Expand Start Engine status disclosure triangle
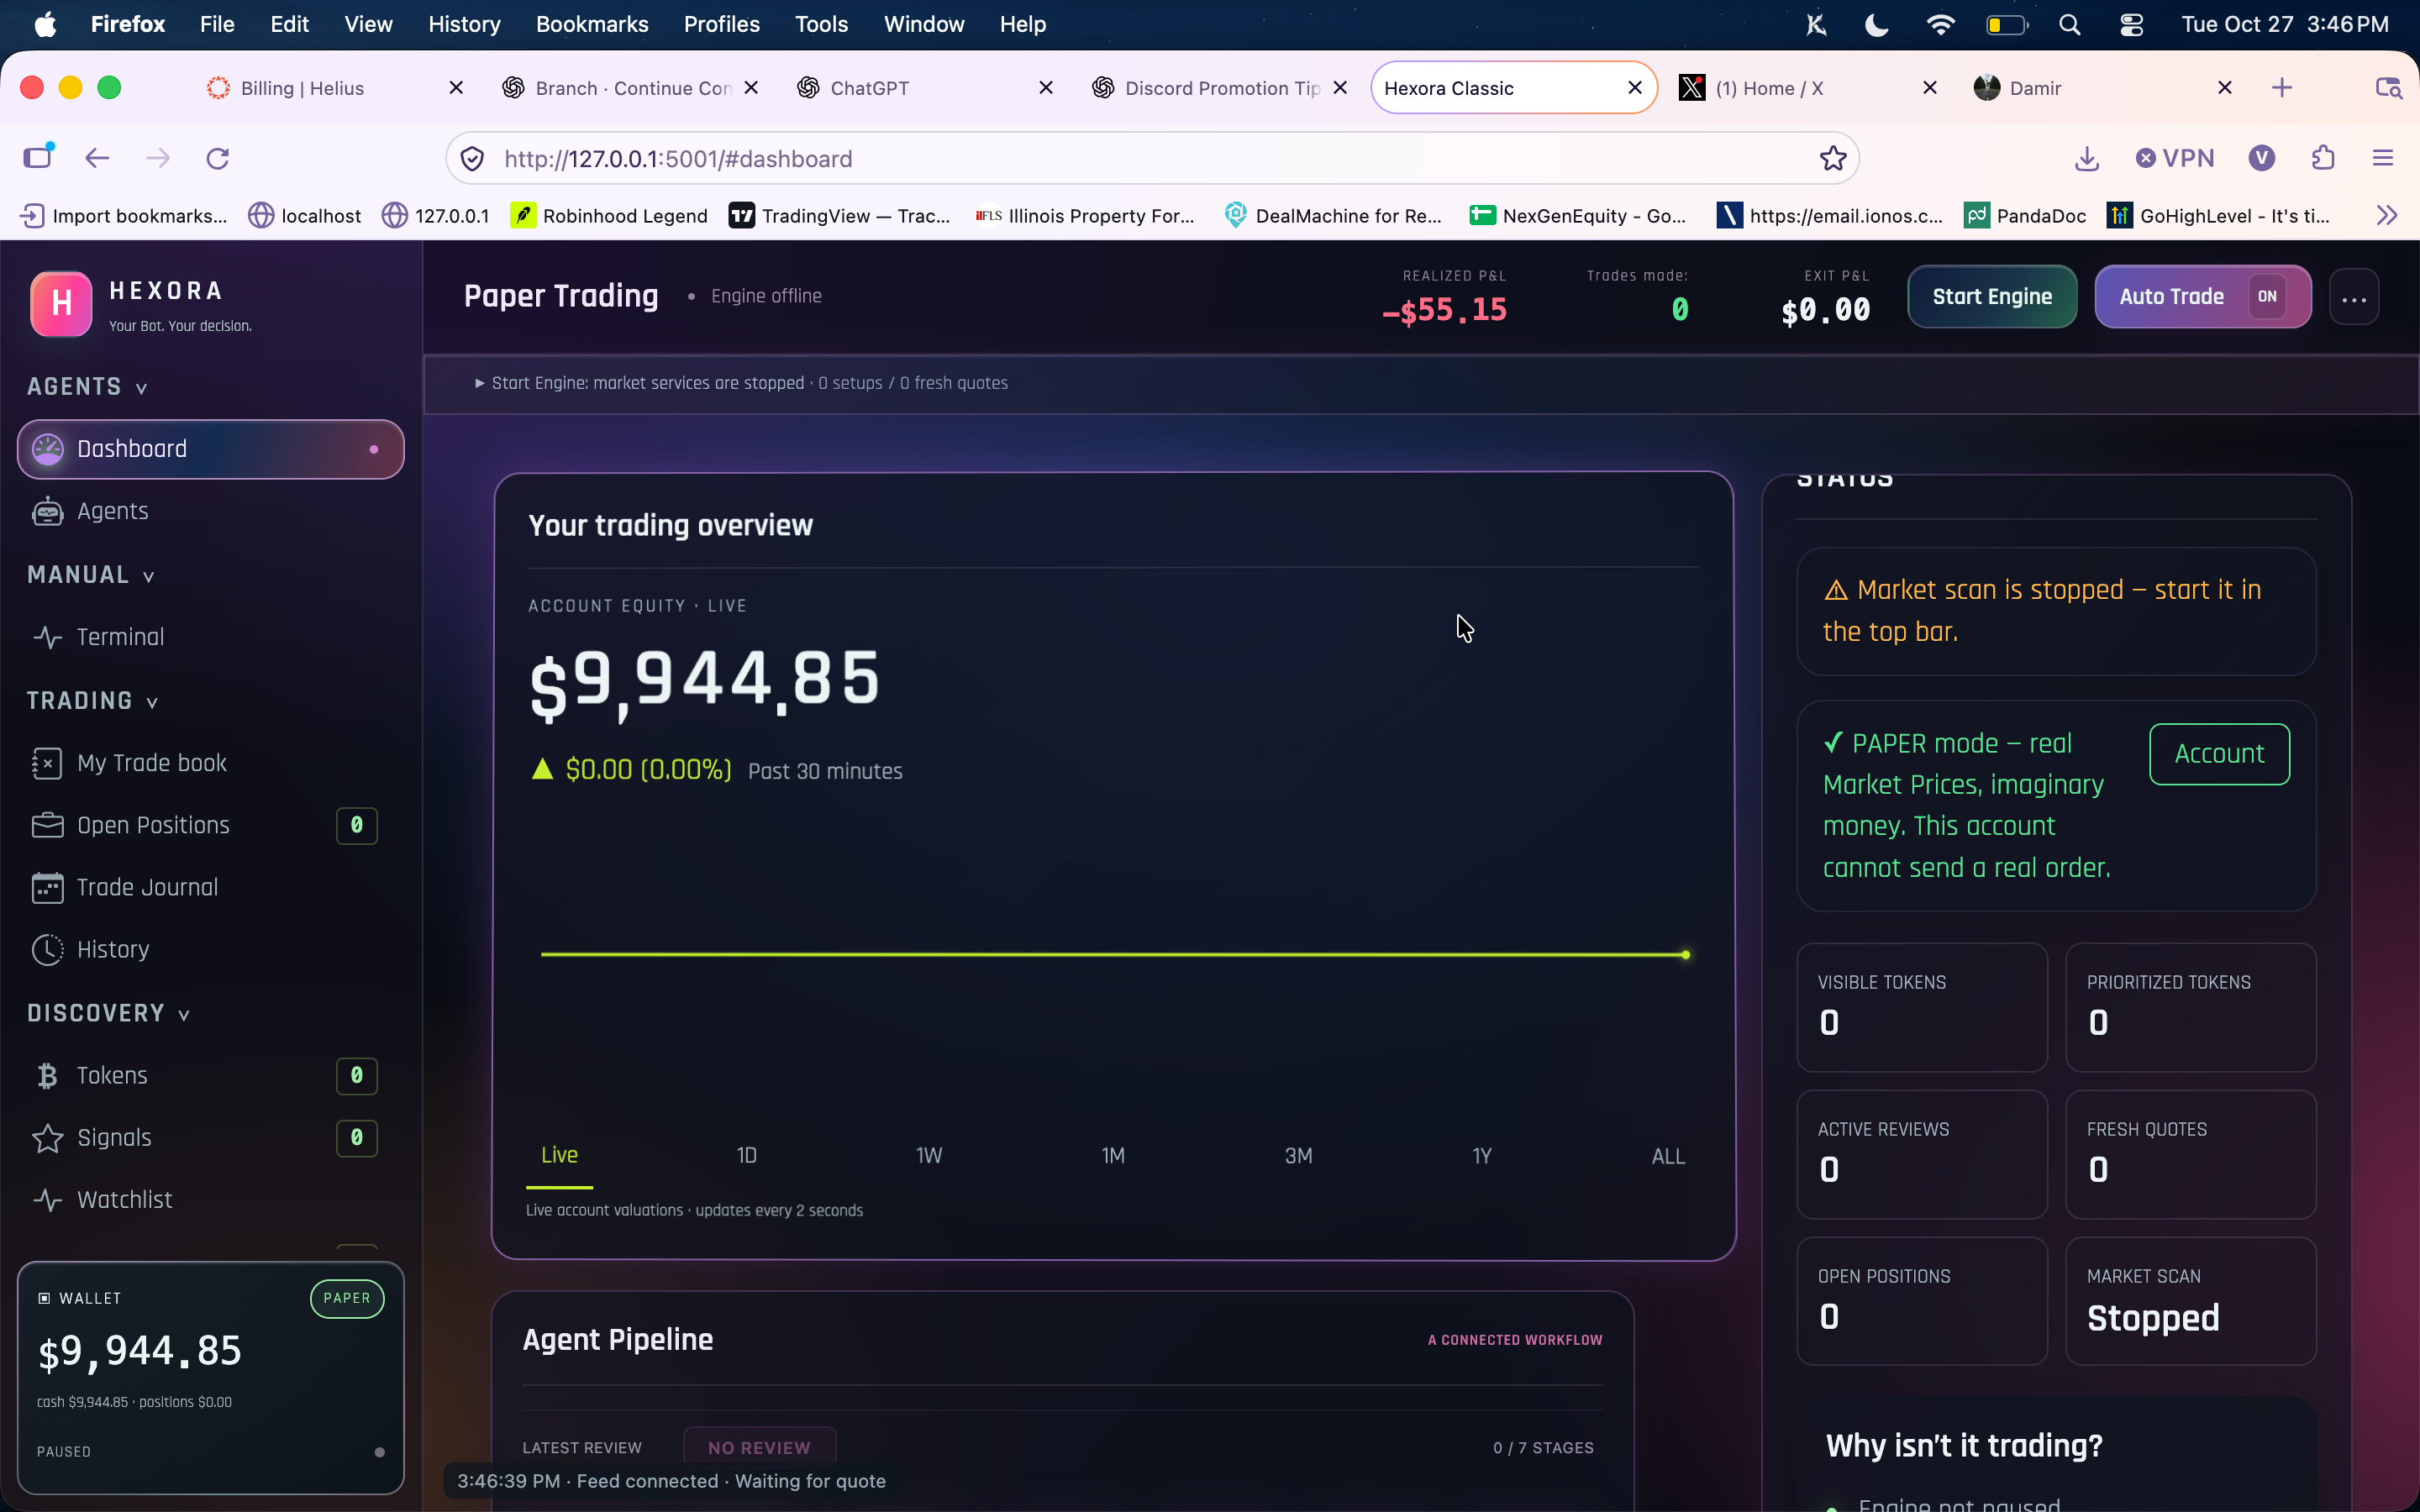 pos(480,383)
